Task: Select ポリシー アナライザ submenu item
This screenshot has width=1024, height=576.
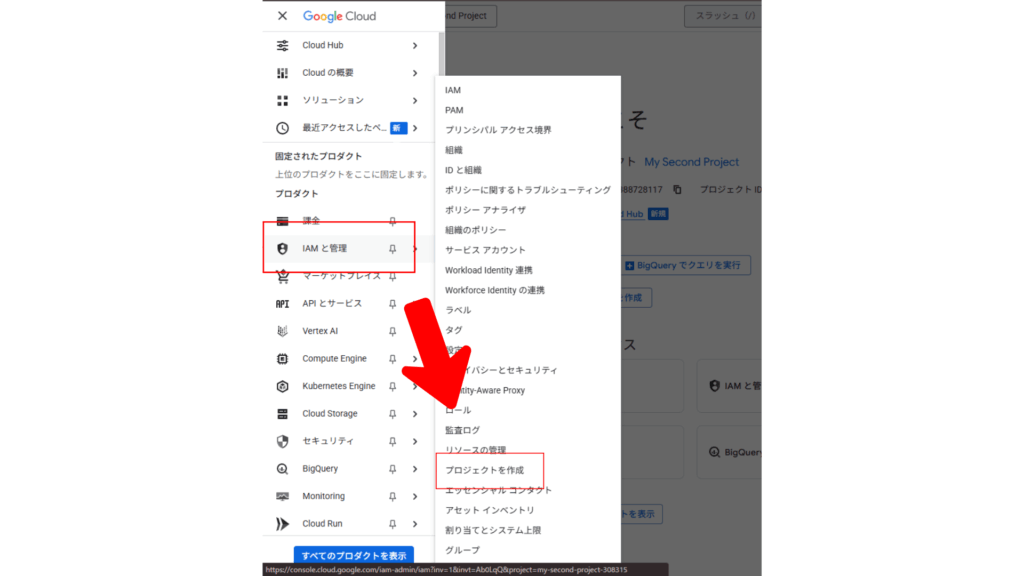Action: click(x=485, y=210)
